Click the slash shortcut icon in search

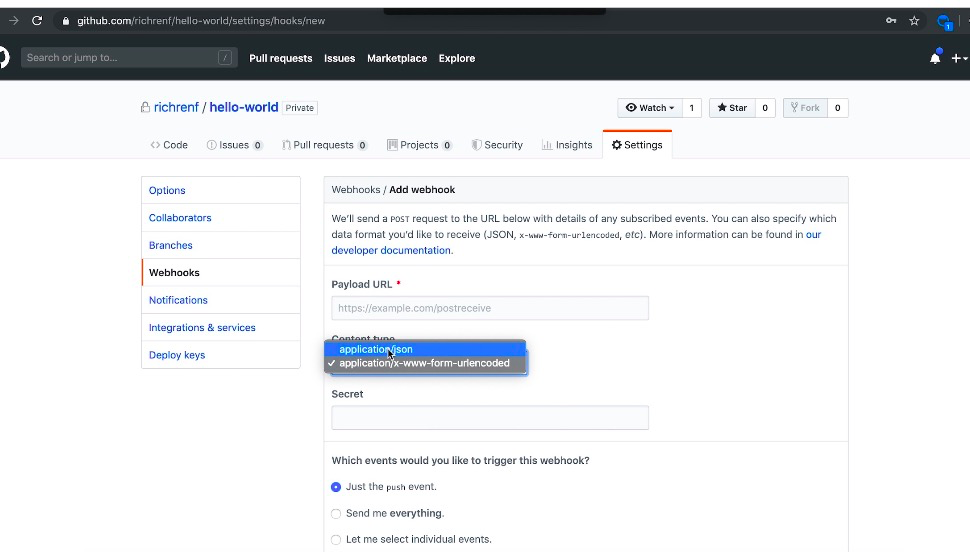click(225, 58)
